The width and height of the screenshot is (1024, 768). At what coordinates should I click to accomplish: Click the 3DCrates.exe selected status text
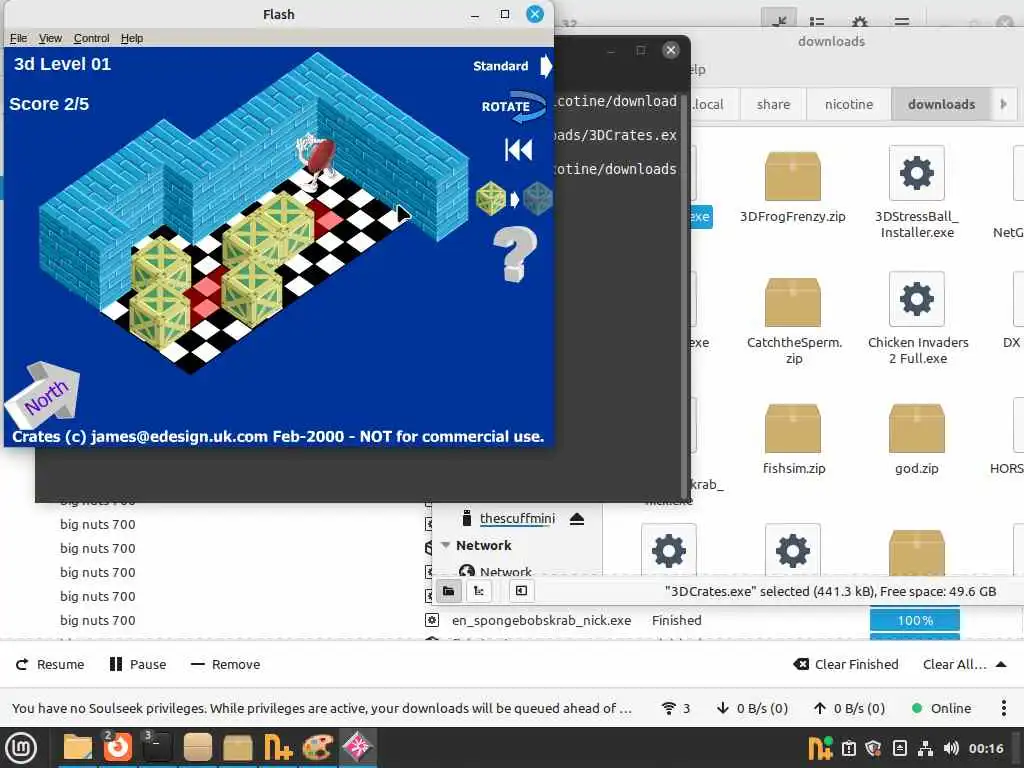point(830,592)
